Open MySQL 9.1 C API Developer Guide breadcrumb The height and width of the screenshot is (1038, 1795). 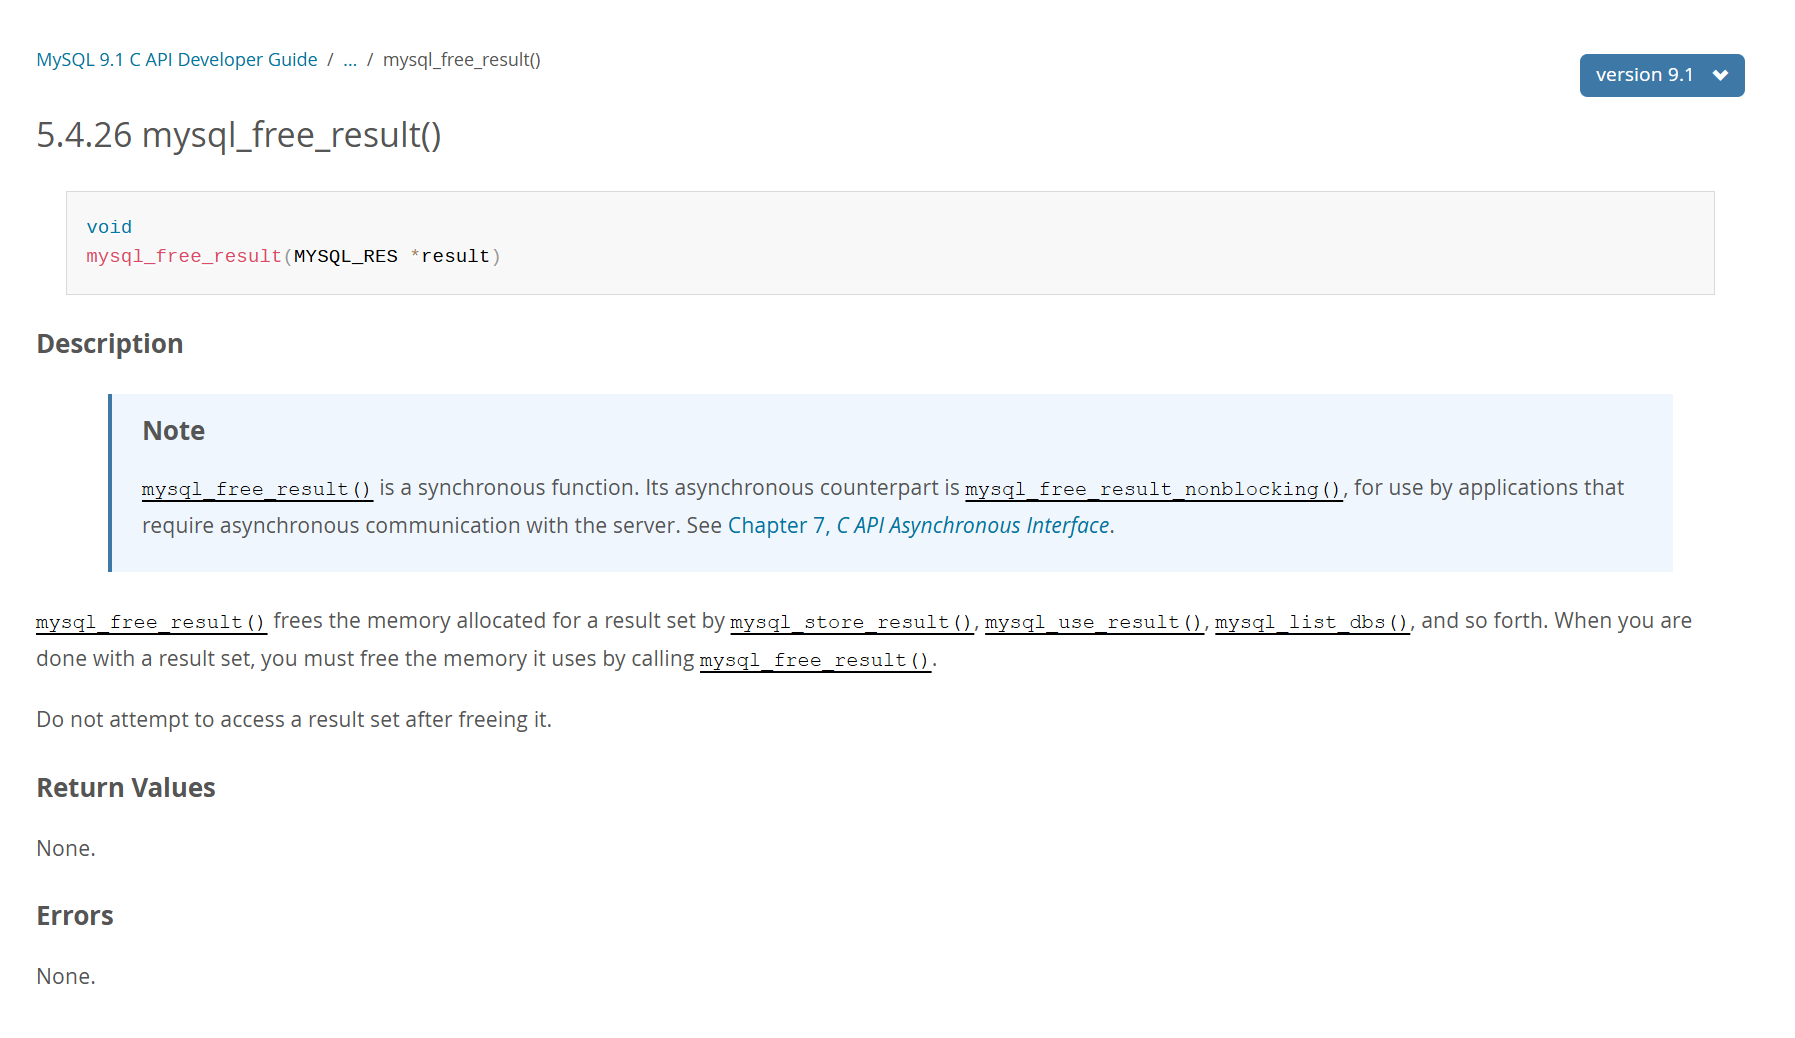(x=177, y=60)
